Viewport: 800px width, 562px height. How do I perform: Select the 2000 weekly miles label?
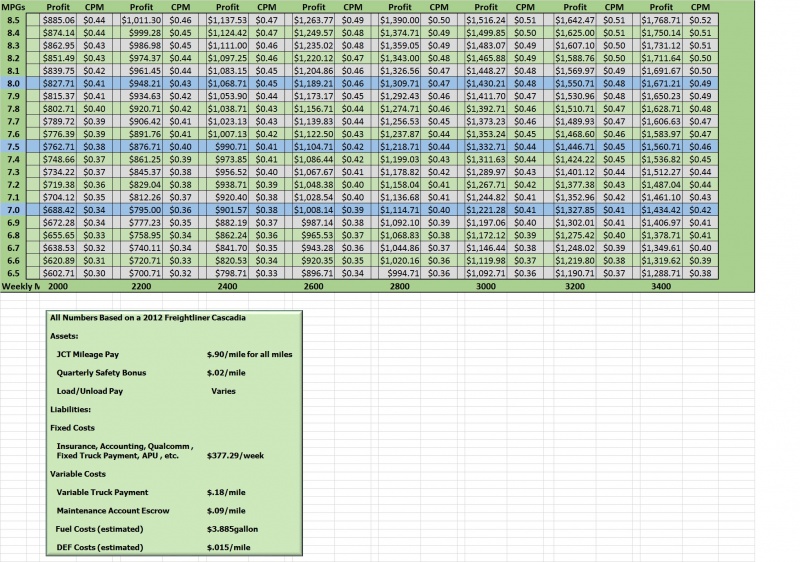58,286
